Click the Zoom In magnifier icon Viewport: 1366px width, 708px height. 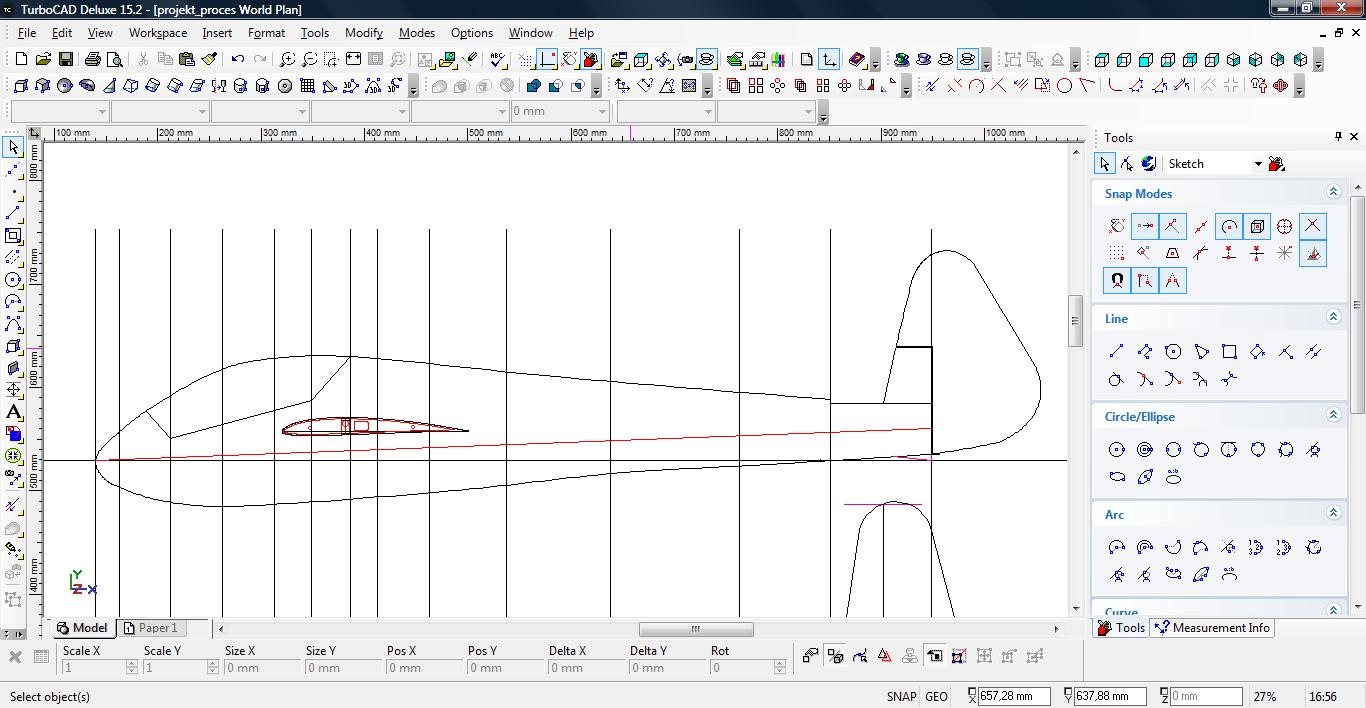coord(287,60)
